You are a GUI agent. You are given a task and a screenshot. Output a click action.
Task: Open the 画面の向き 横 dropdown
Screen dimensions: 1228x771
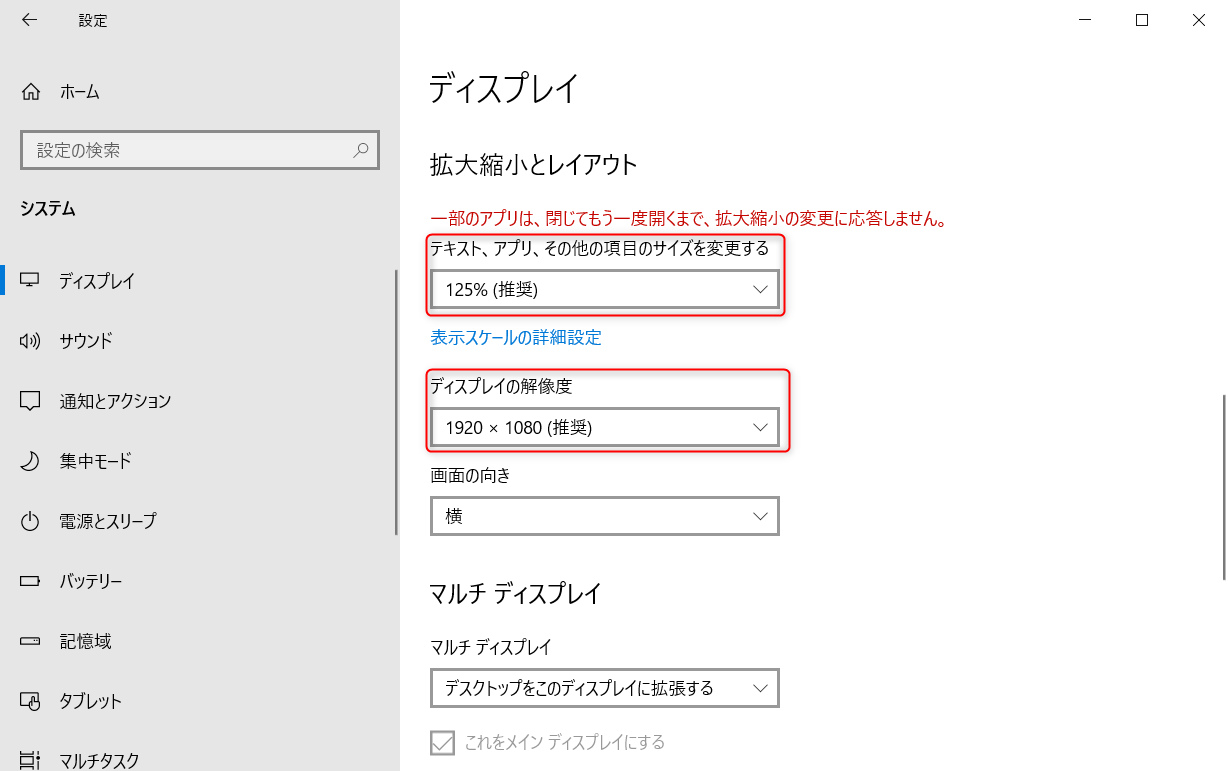click(x=604, y=516)
